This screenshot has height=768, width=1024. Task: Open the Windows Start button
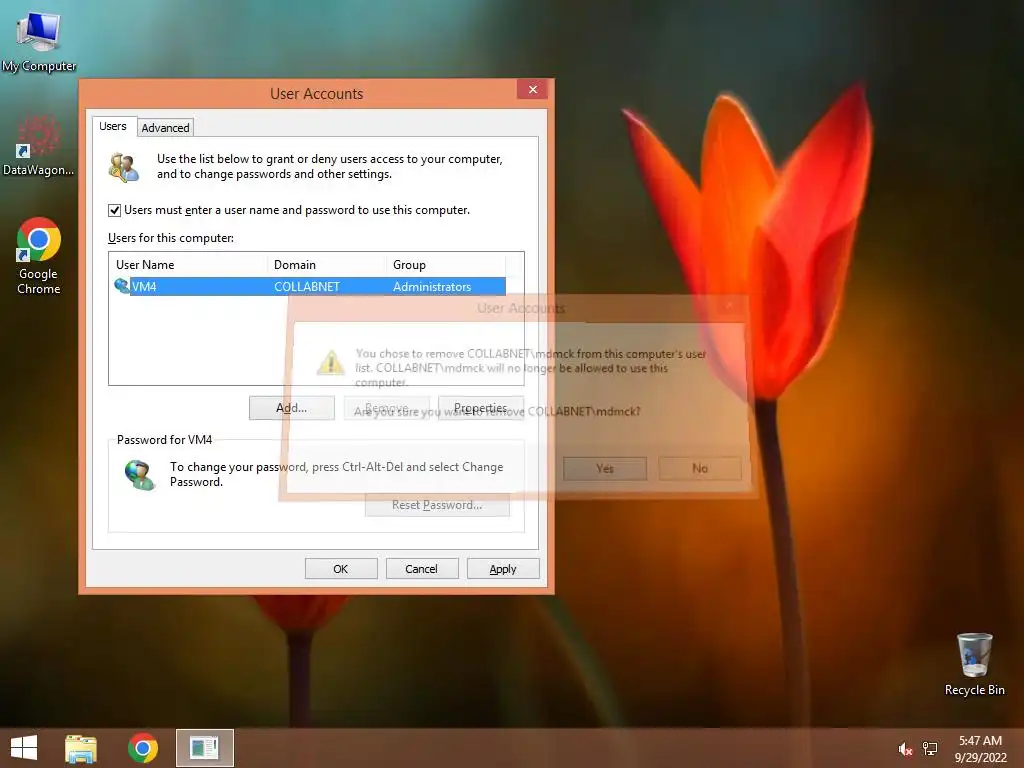pos(24,748)
